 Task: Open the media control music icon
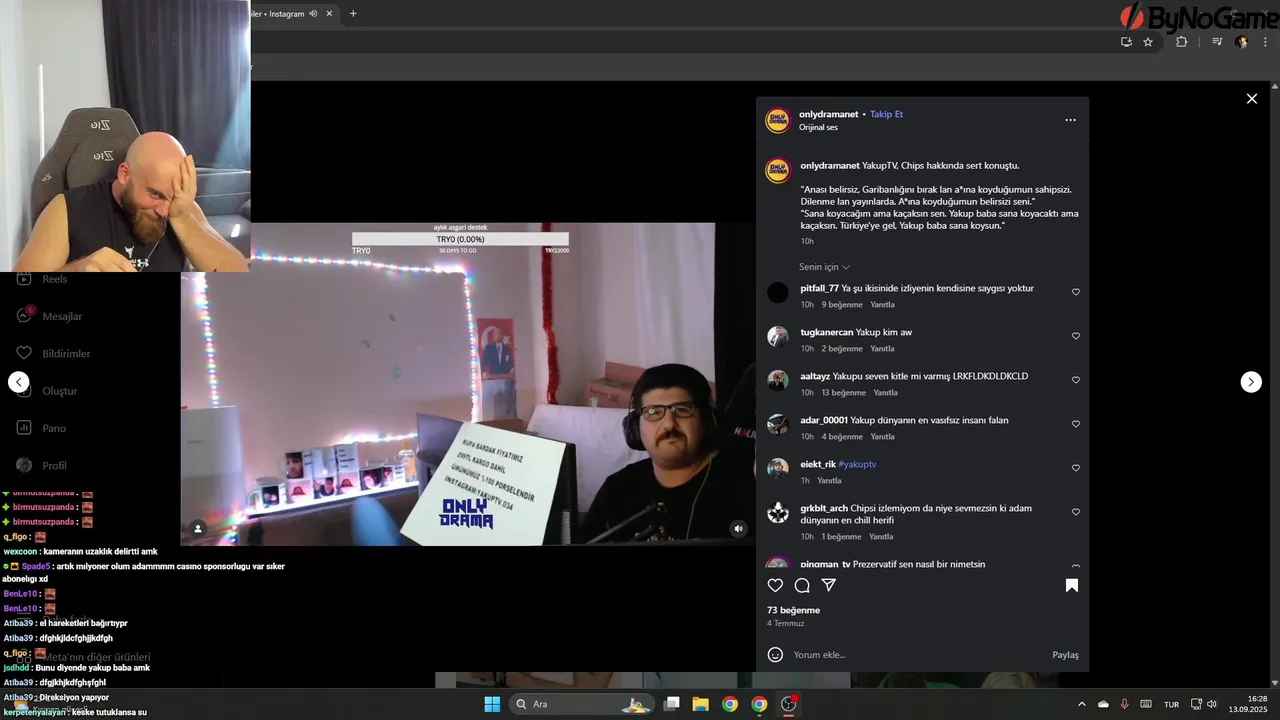pos(1217,42)
